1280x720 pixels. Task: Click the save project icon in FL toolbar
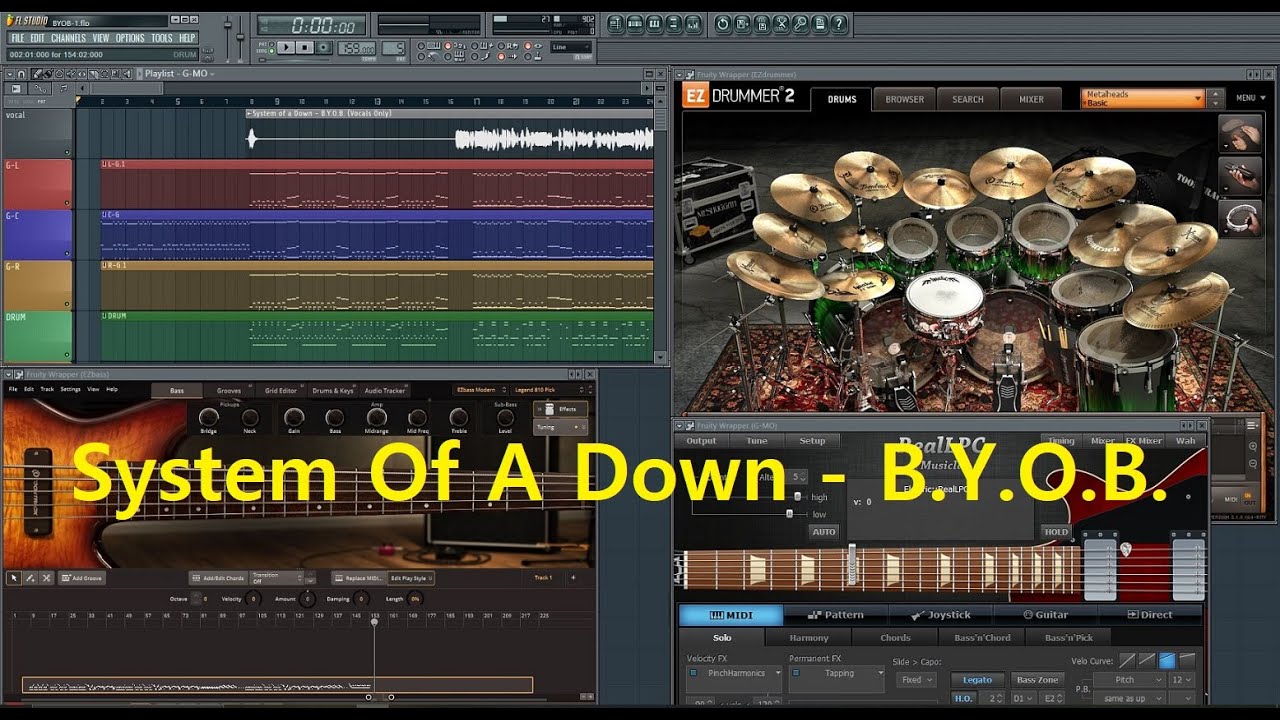point(742,24)
